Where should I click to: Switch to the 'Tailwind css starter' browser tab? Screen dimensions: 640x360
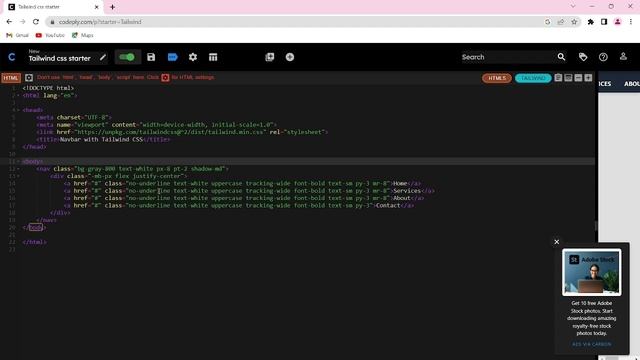[53, 7]
